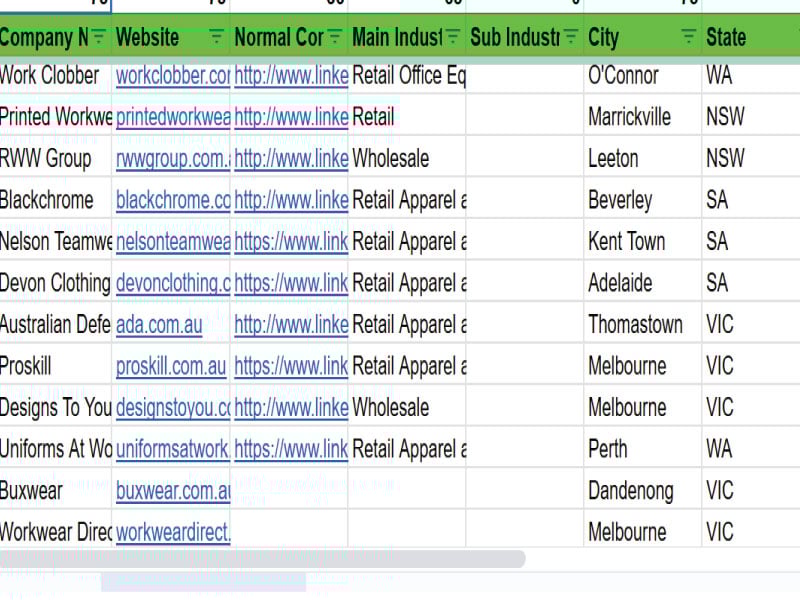
Task: Open the designstoyou website link
Action: (173, 408)
